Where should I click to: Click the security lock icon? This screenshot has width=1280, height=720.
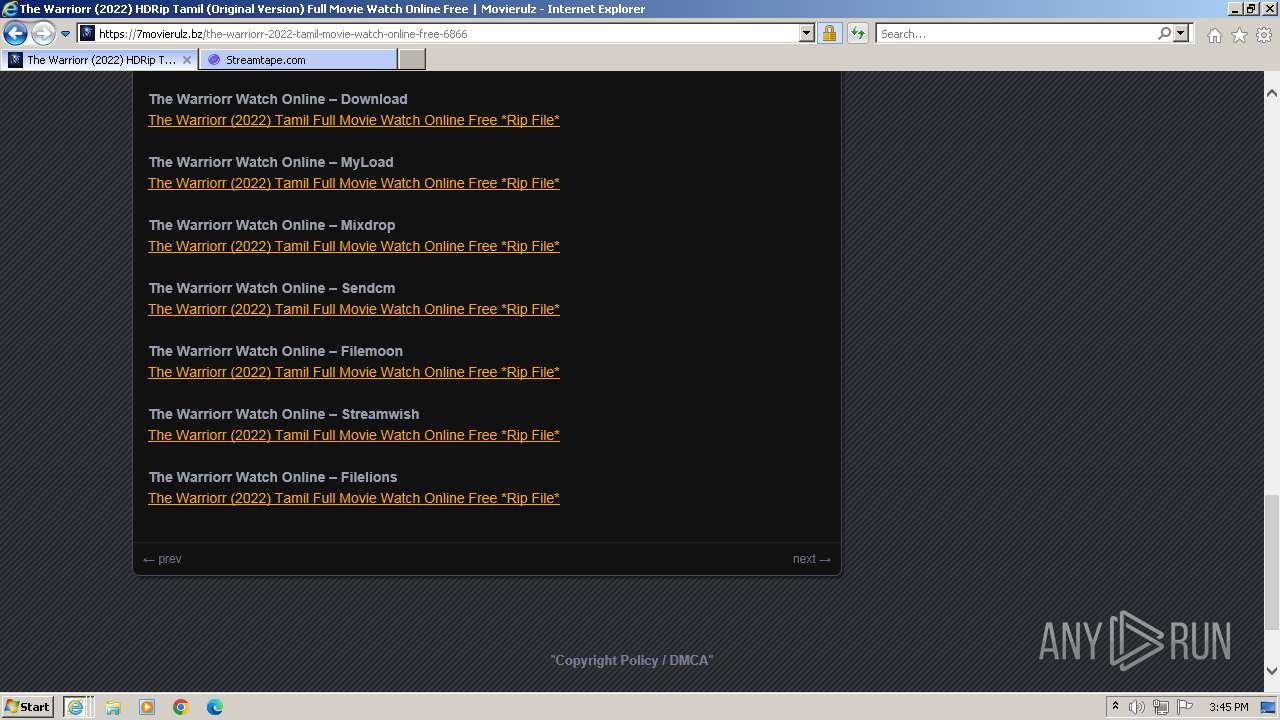[829, 34]
